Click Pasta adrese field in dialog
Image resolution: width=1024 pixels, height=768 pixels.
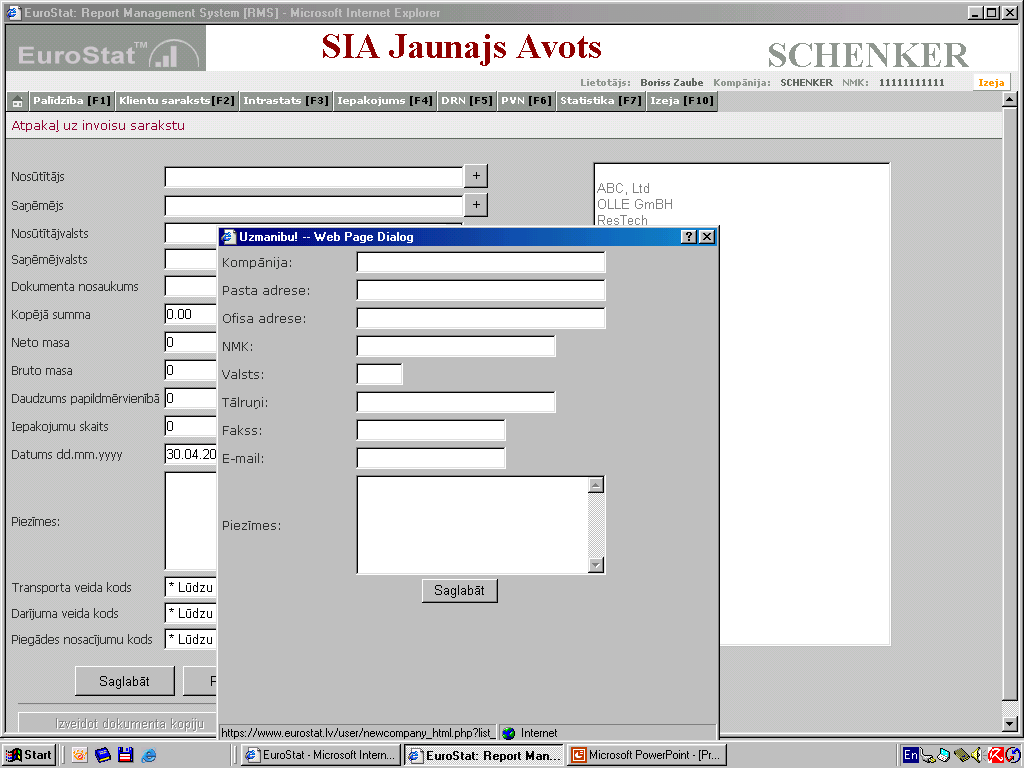[481, 291]
